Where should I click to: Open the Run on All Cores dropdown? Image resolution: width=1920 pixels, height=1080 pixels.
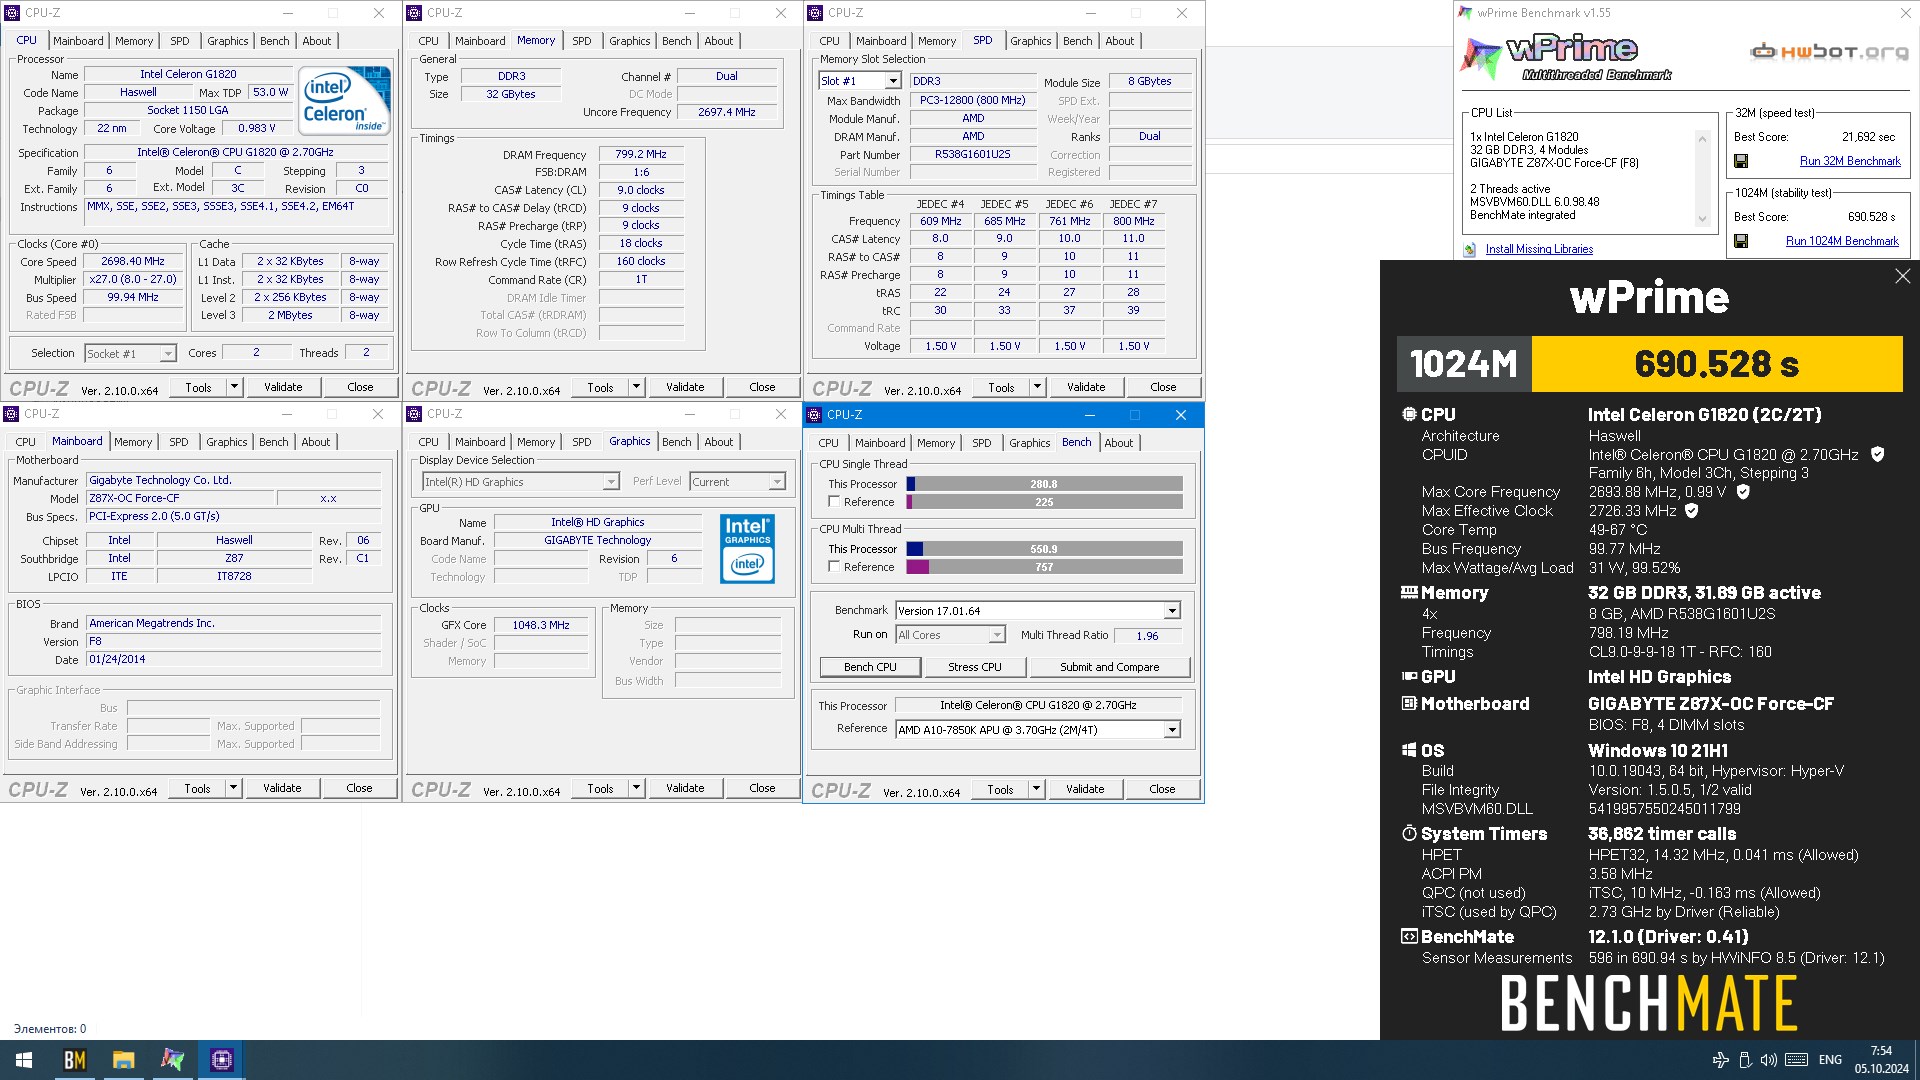coord(996,635)
